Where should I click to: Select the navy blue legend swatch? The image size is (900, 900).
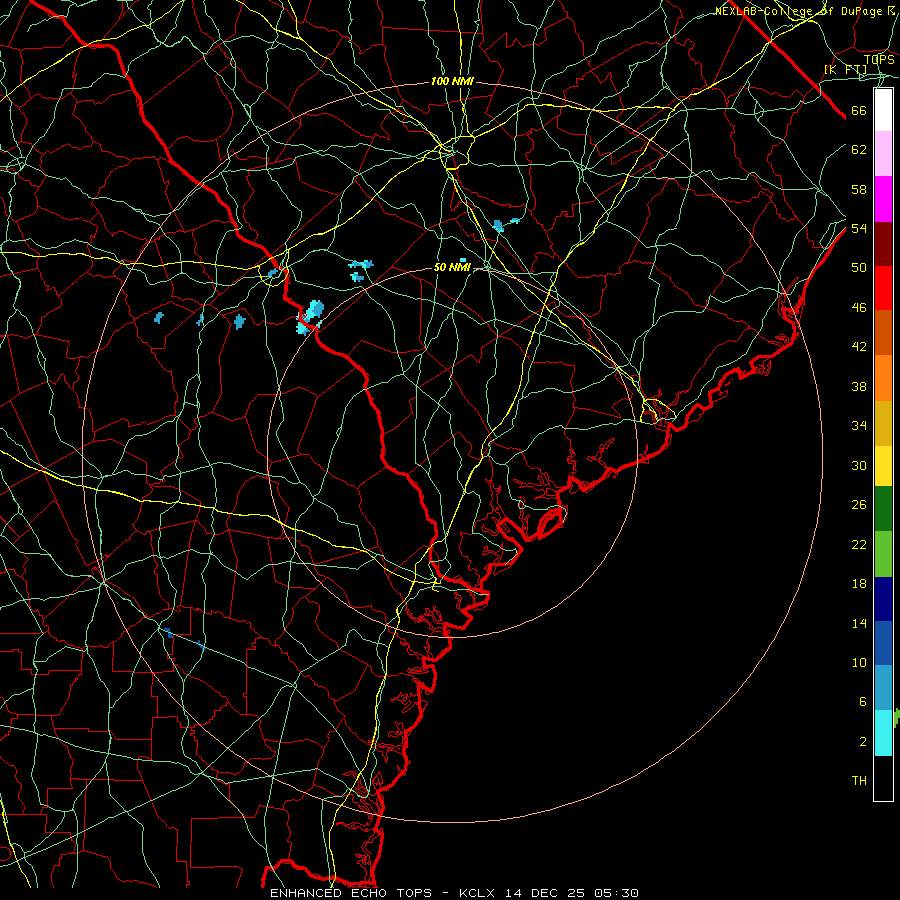(x=883, y=599)
